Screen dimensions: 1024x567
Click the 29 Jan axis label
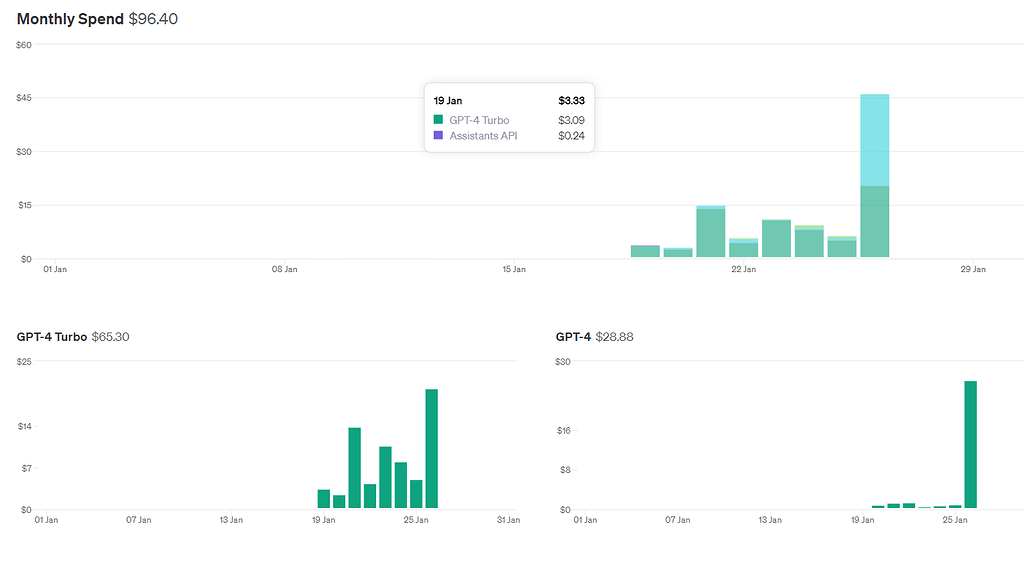973,269
